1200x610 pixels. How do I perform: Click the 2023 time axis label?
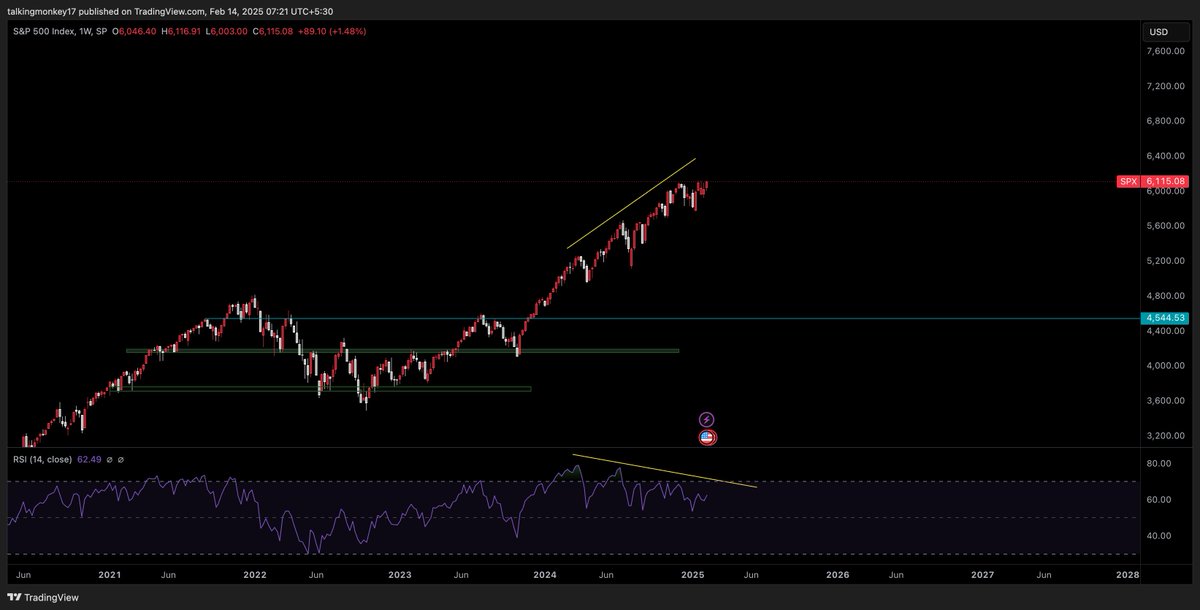point(400,576)
